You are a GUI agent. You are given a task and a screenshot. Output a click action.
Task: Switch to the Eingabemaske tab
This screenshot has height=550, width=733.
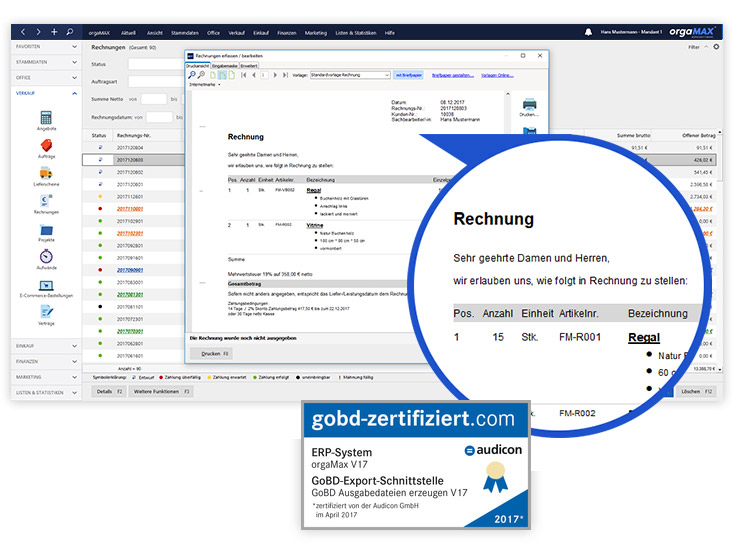tap(225, 66)
